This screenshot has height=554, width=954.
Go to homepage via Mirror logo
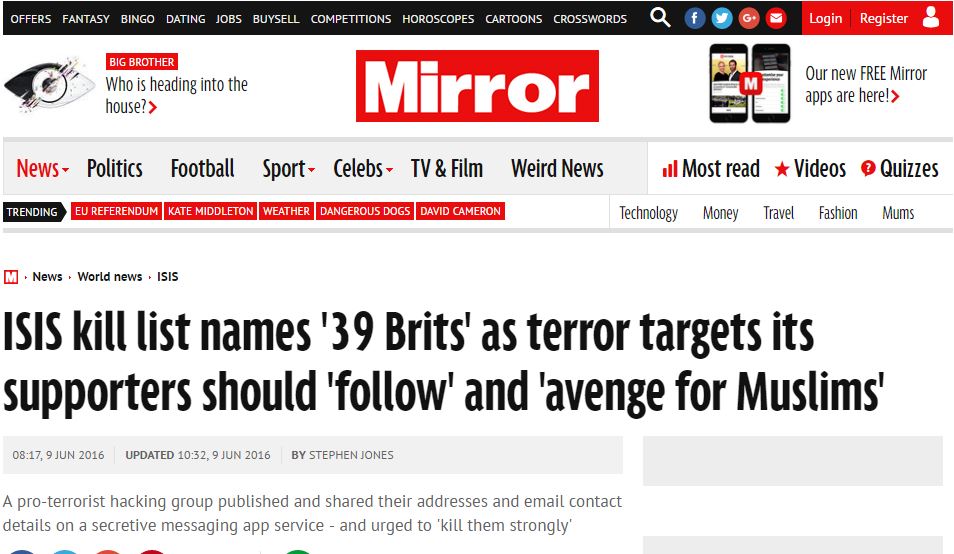coord(477,86)
